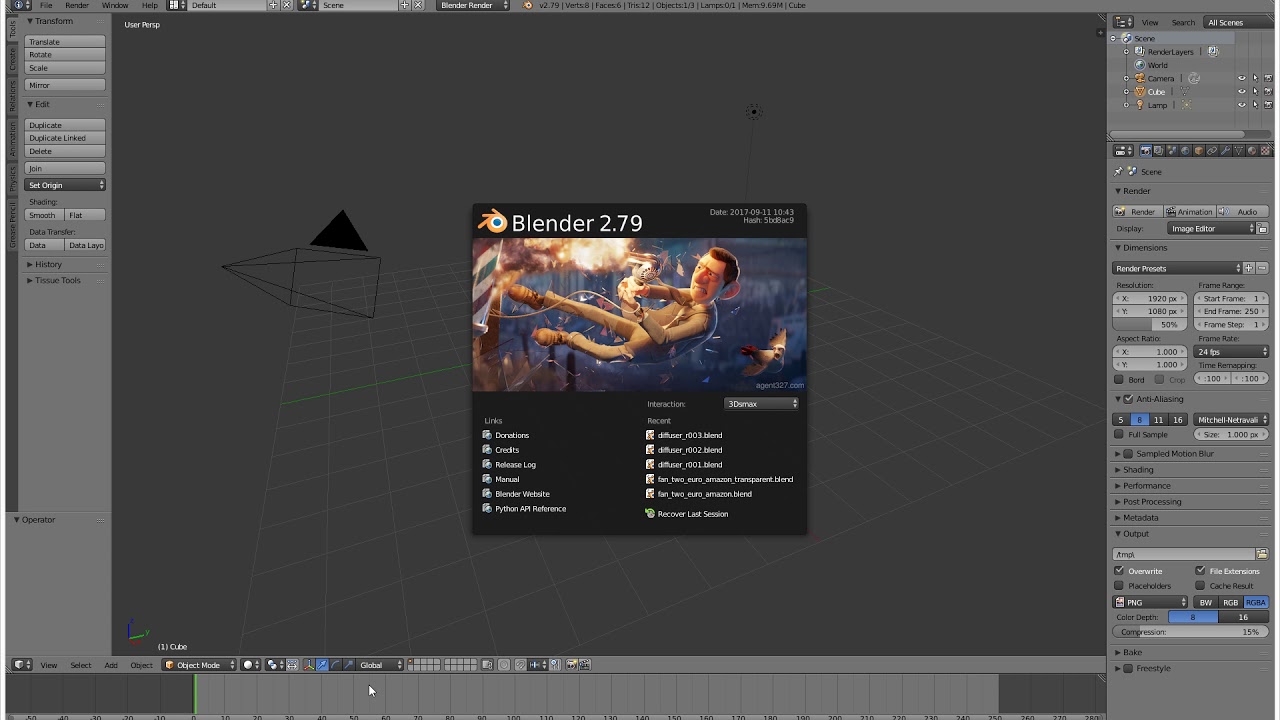Open the File menu
The width and height of the screenshot is (1280, 720).
(x=46, y=5)
